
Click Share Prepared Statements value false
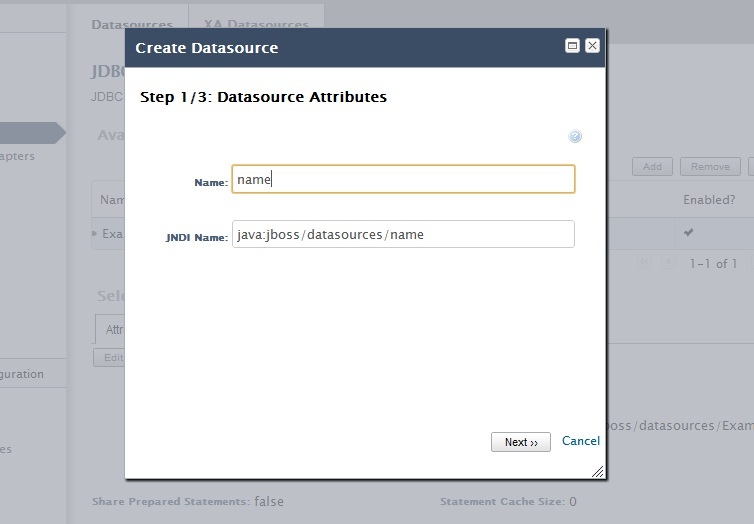(269, 501)
